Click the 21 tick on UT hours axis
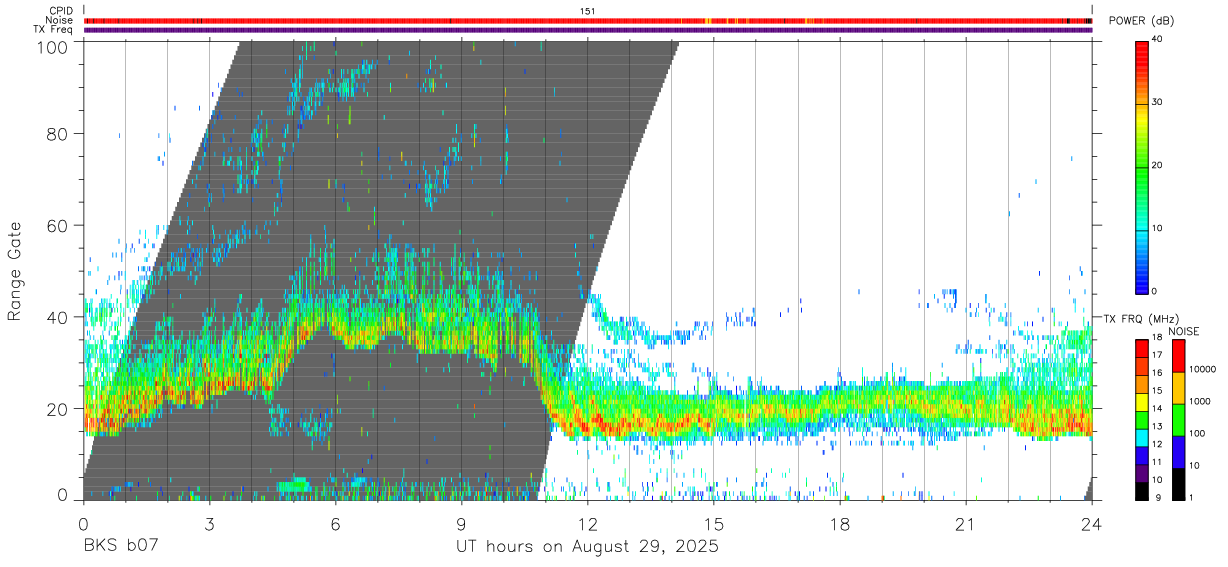 click(966, 523)
